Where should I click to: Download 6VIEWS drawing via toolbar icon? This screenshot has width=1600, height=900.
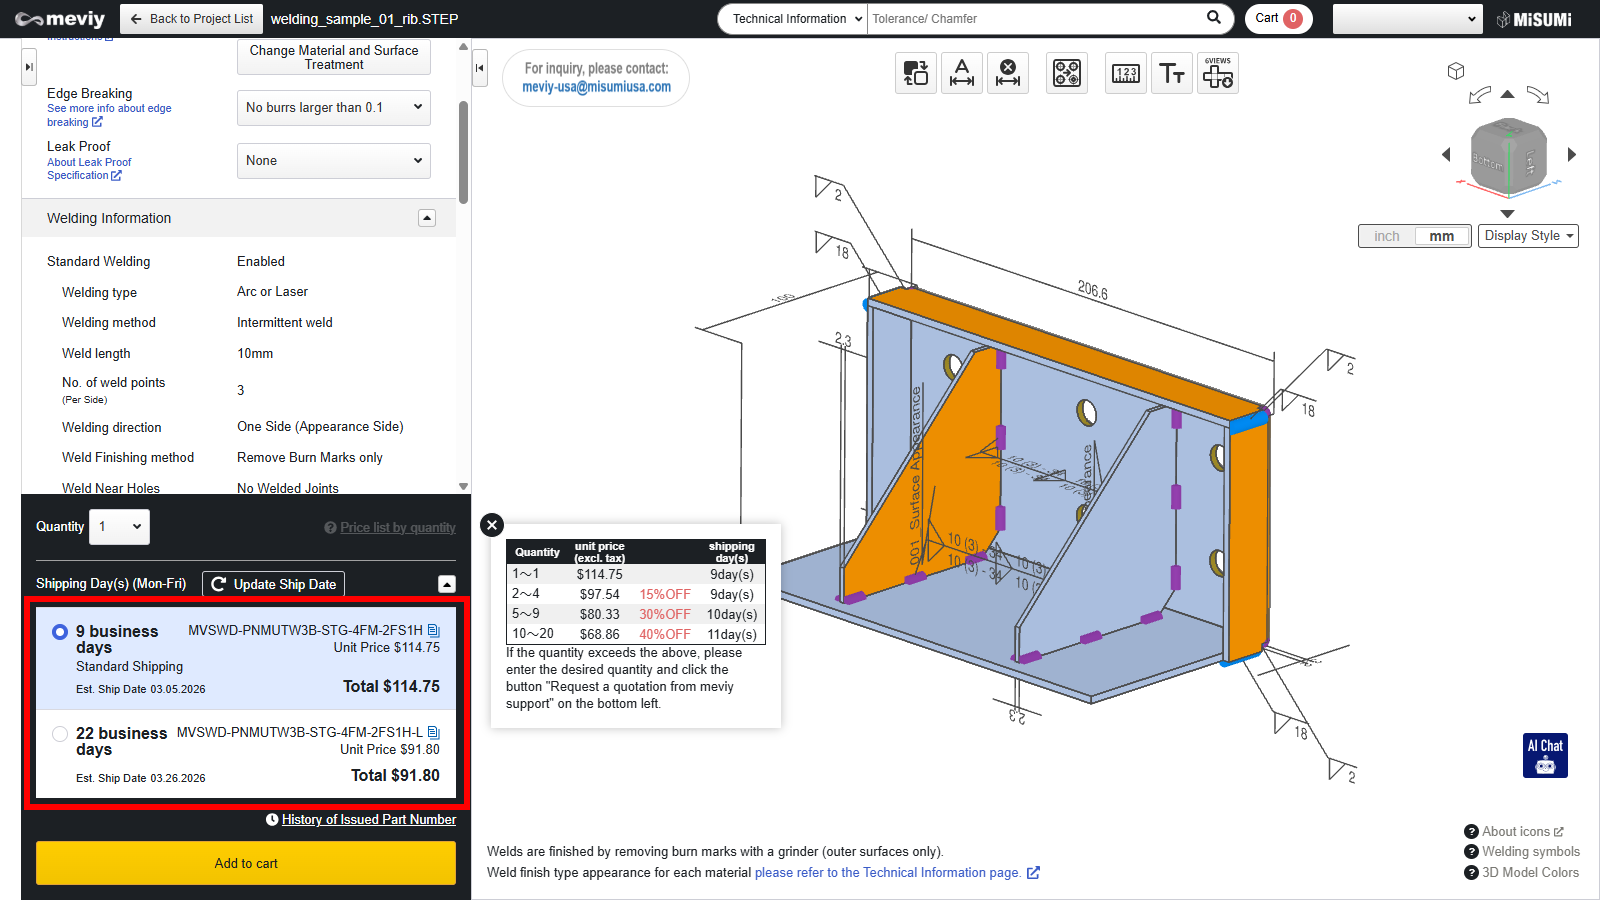pyautogui.click(x=1218, y=73)
